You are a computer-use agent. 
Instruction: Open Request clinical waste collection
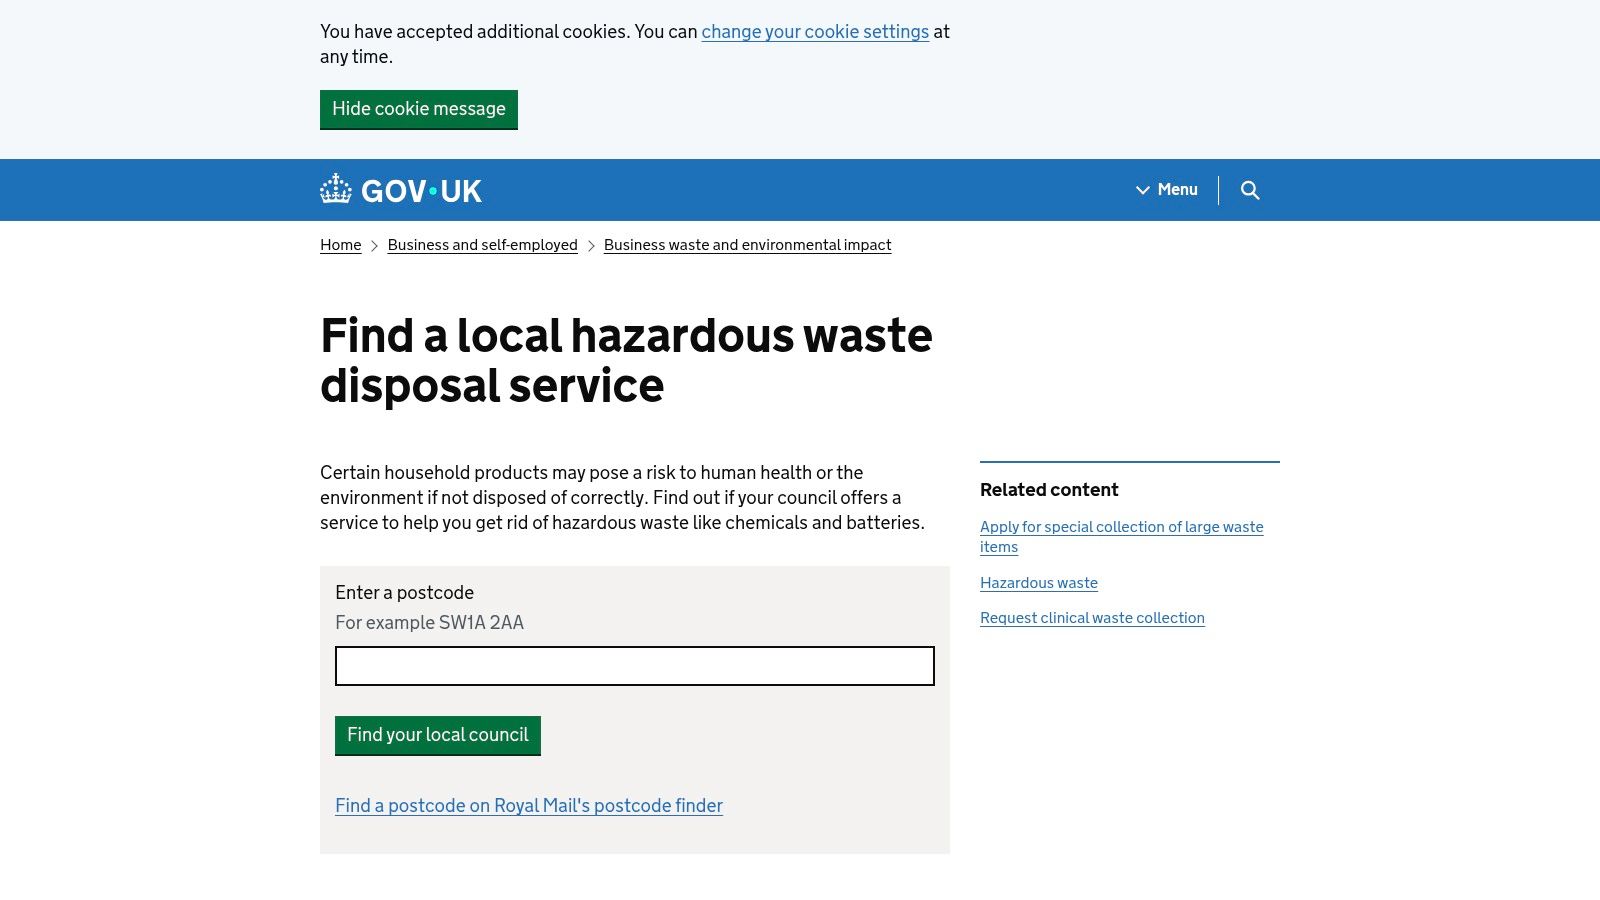[x=1092, y=618]
